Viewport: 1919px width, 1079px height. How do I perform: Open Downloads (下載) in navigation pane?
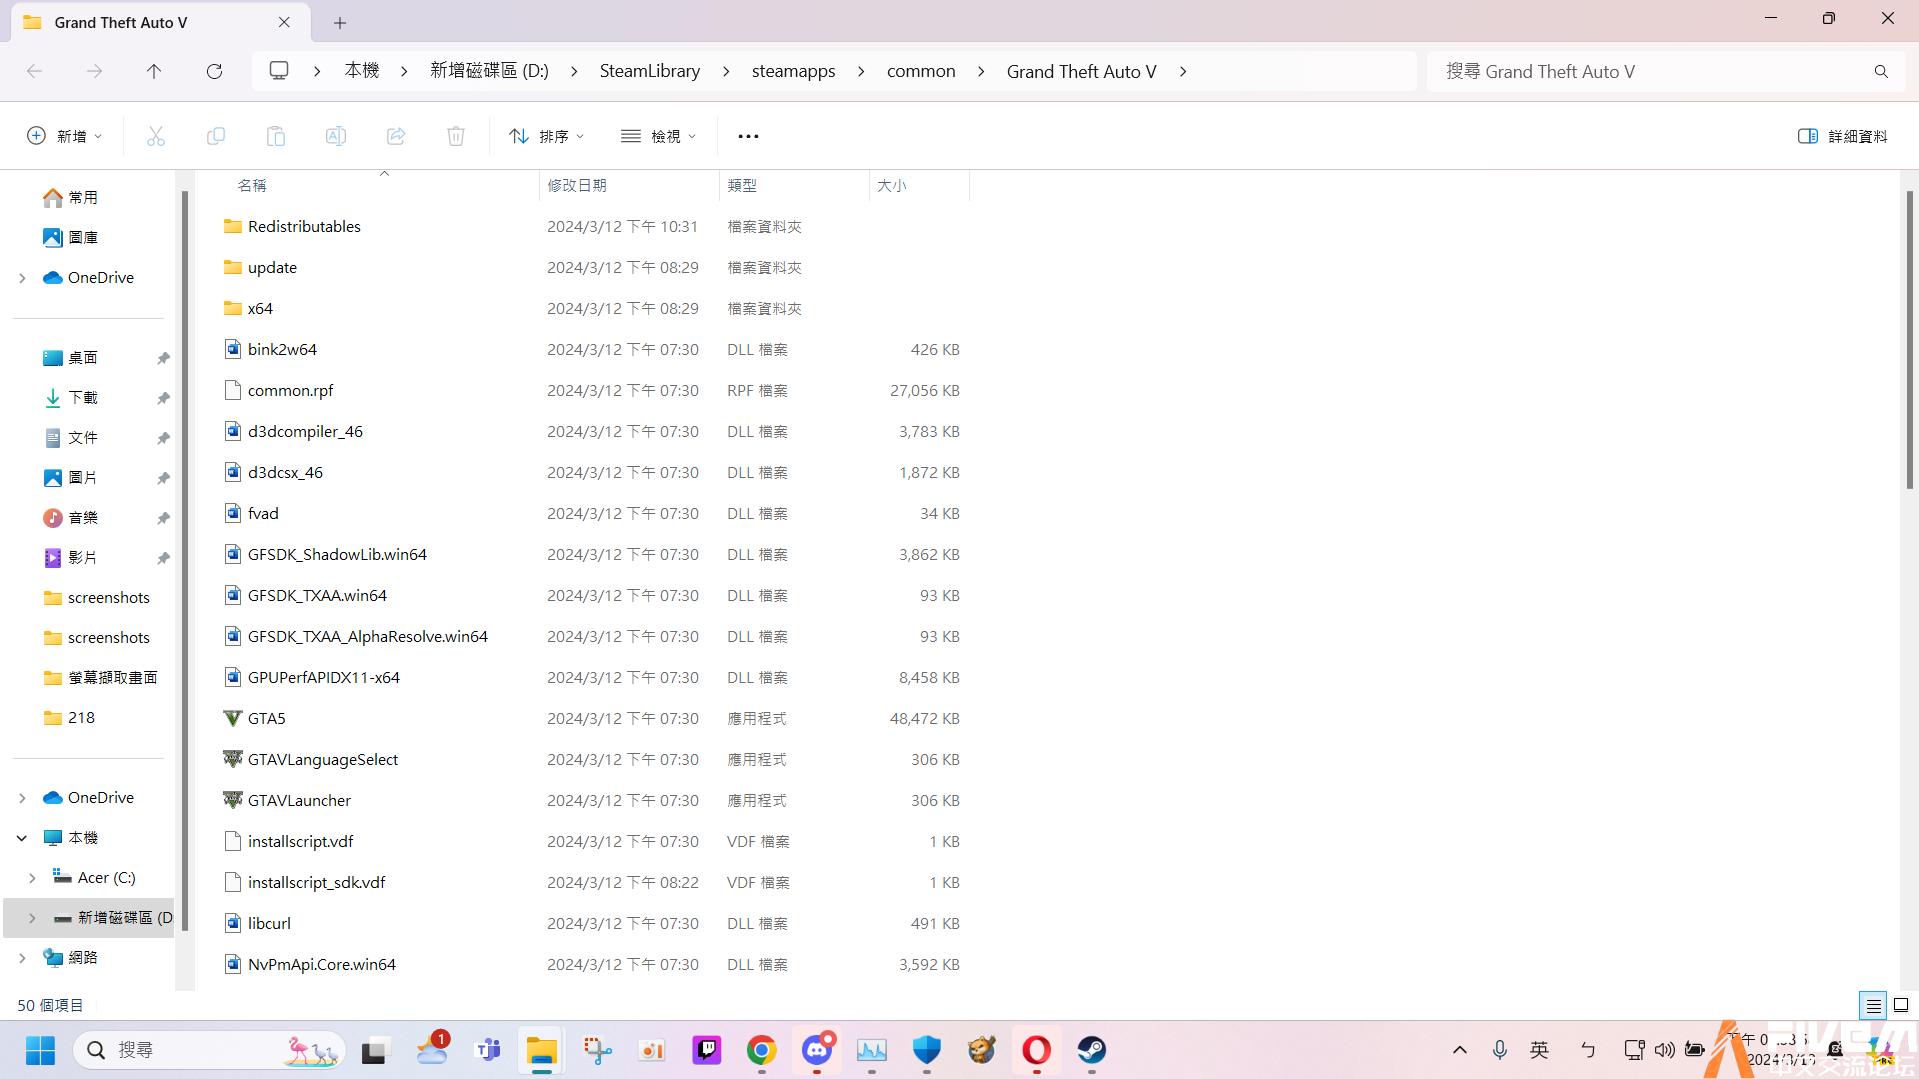click(82, 398)
